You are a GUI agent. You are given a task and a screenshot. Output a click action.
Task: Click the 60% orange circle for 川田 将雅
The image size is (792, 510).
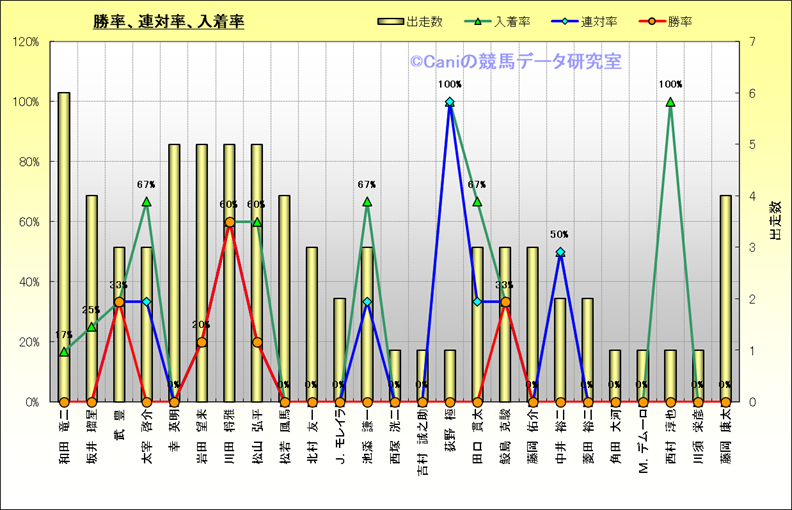tap(230, 222)
